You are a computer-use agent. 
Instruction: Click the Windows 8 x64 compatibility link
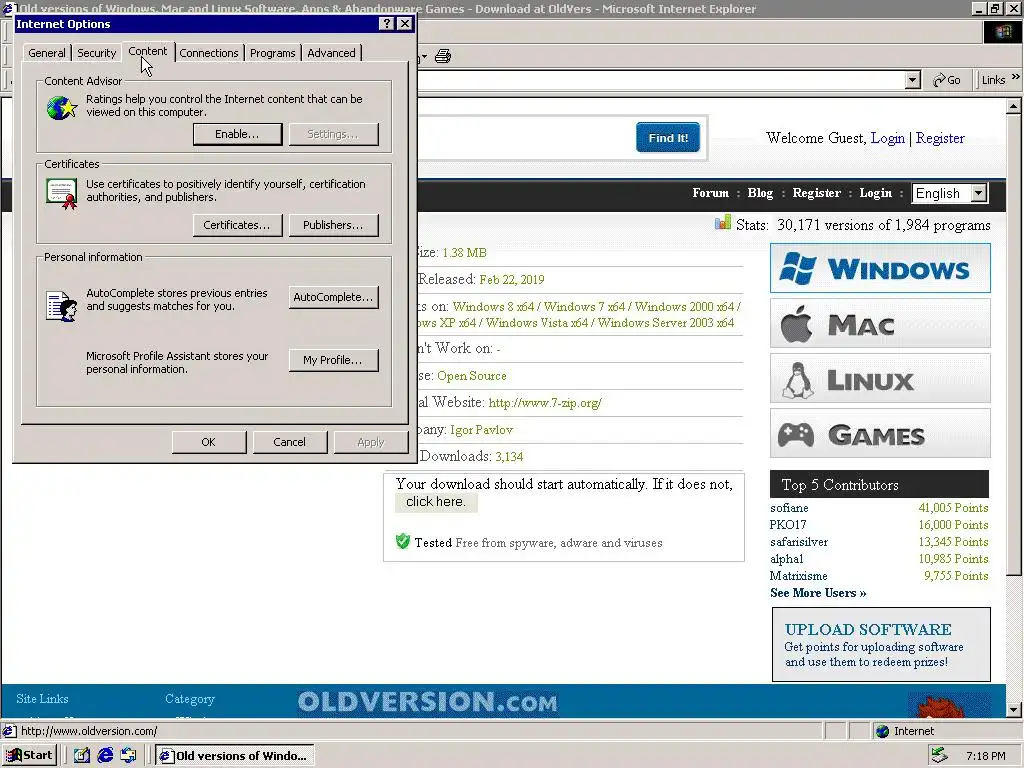coord(493,306)
